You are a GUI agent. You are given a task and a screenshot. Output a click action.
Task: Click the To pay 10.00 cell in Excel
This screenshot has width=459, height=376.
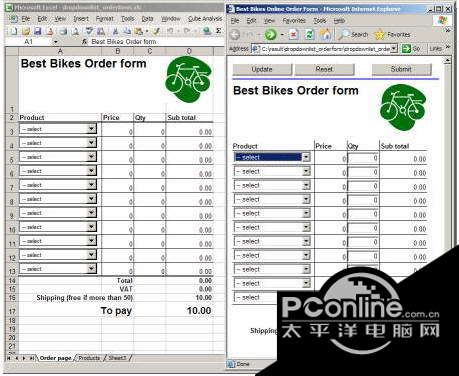coord(189,310)
